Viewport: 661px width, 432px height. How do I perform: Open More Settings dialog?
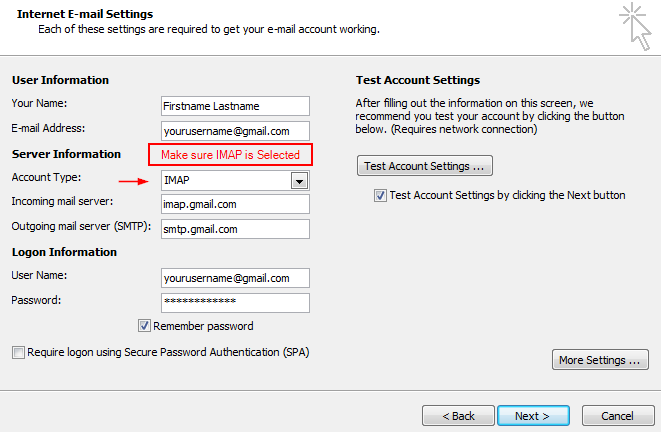pyautogui.click(x=600, y=360)
